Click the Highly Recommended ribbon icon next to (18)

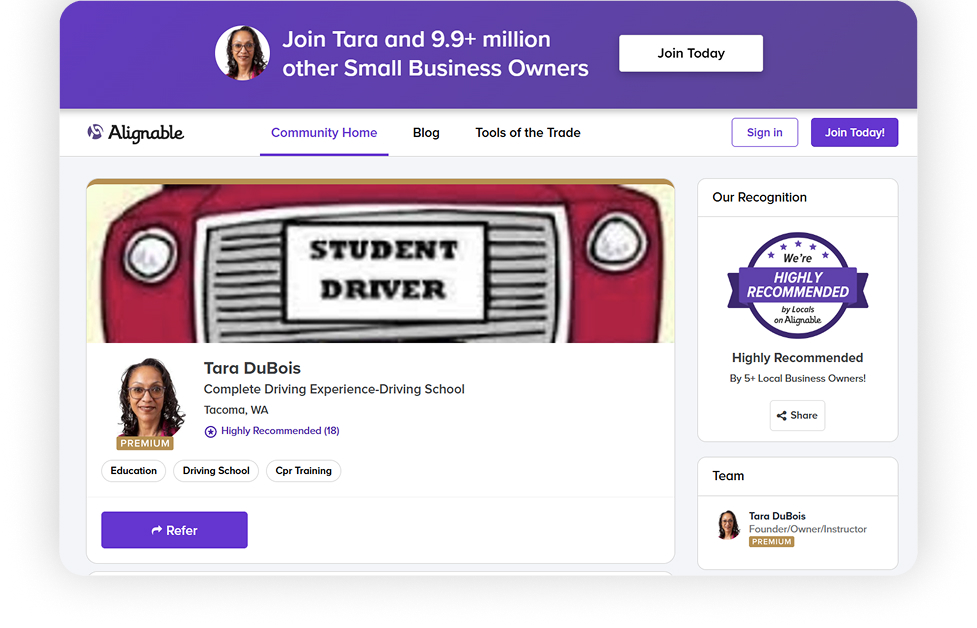pos(210,430)
